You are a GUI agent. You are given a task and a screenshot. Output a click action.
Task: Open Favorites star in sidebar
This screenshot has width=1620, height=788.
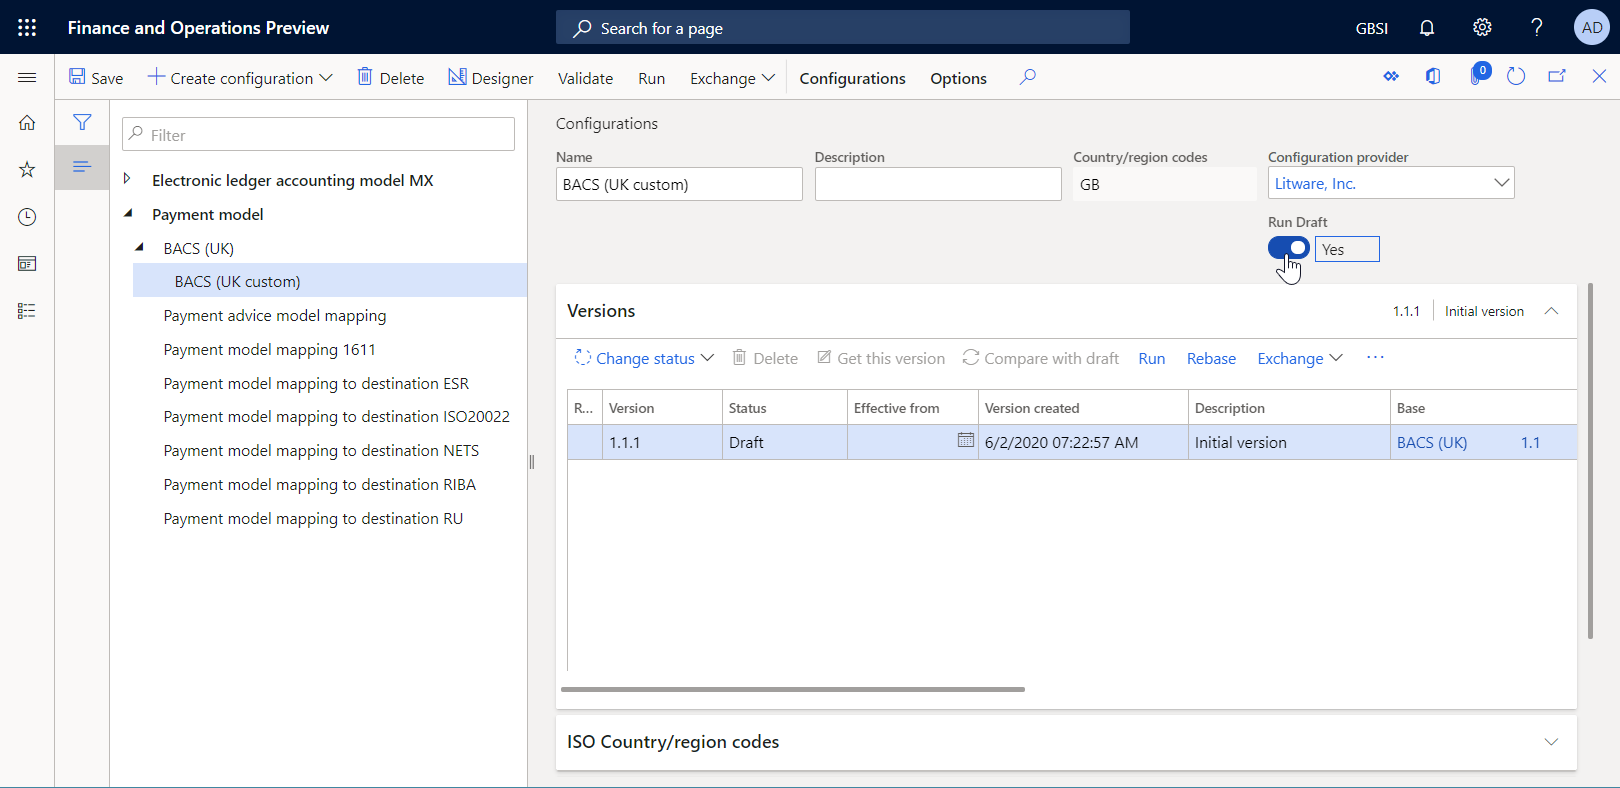[27, 170]
